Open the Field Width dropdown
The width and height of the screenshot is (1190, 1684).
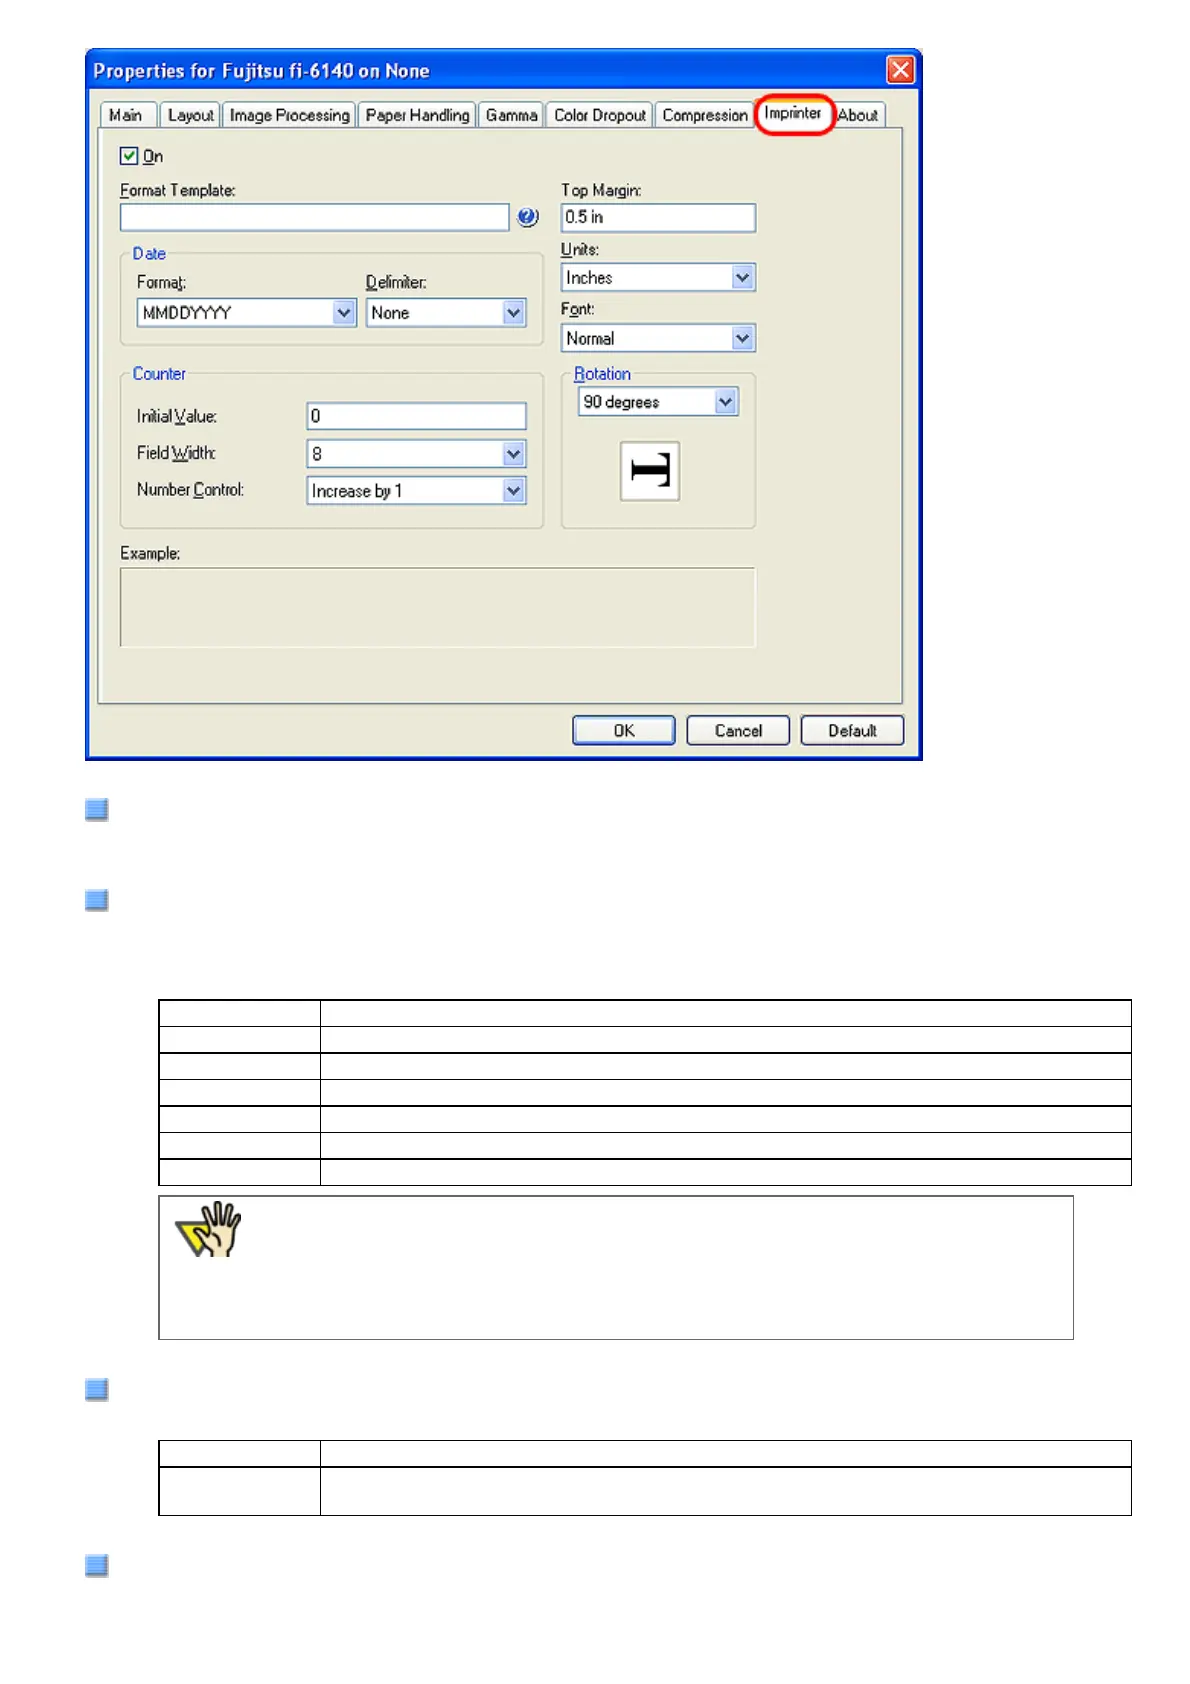416,454
